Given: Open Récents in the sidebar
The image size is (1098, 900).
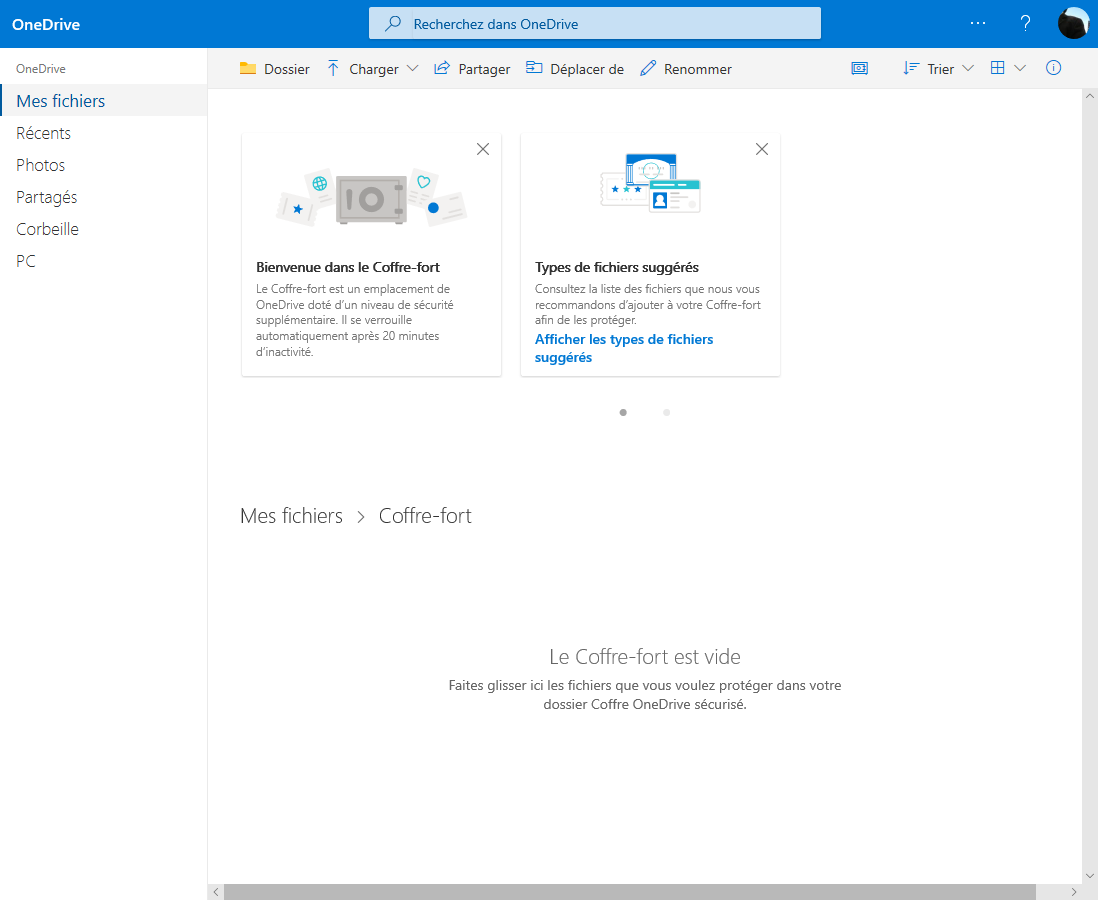Looking at the screenshot, I should click(x=104, y=133).
